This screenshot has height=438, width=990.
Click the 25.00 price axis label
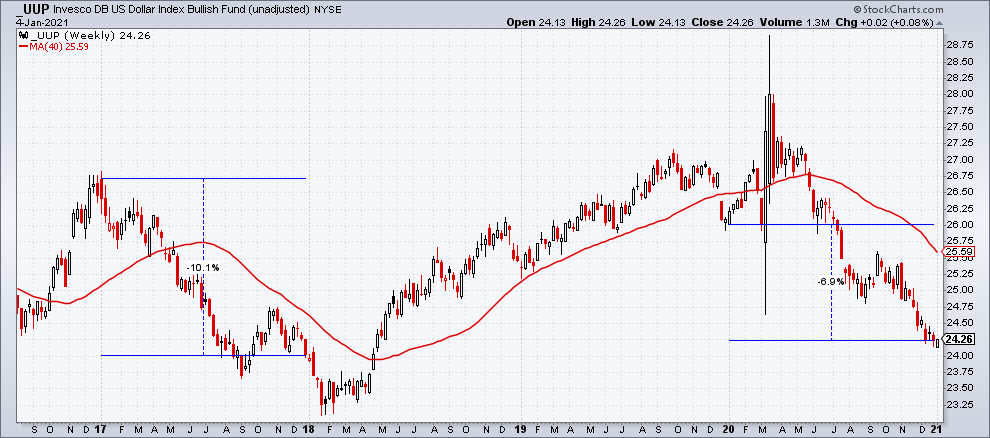tap(958, 290)
